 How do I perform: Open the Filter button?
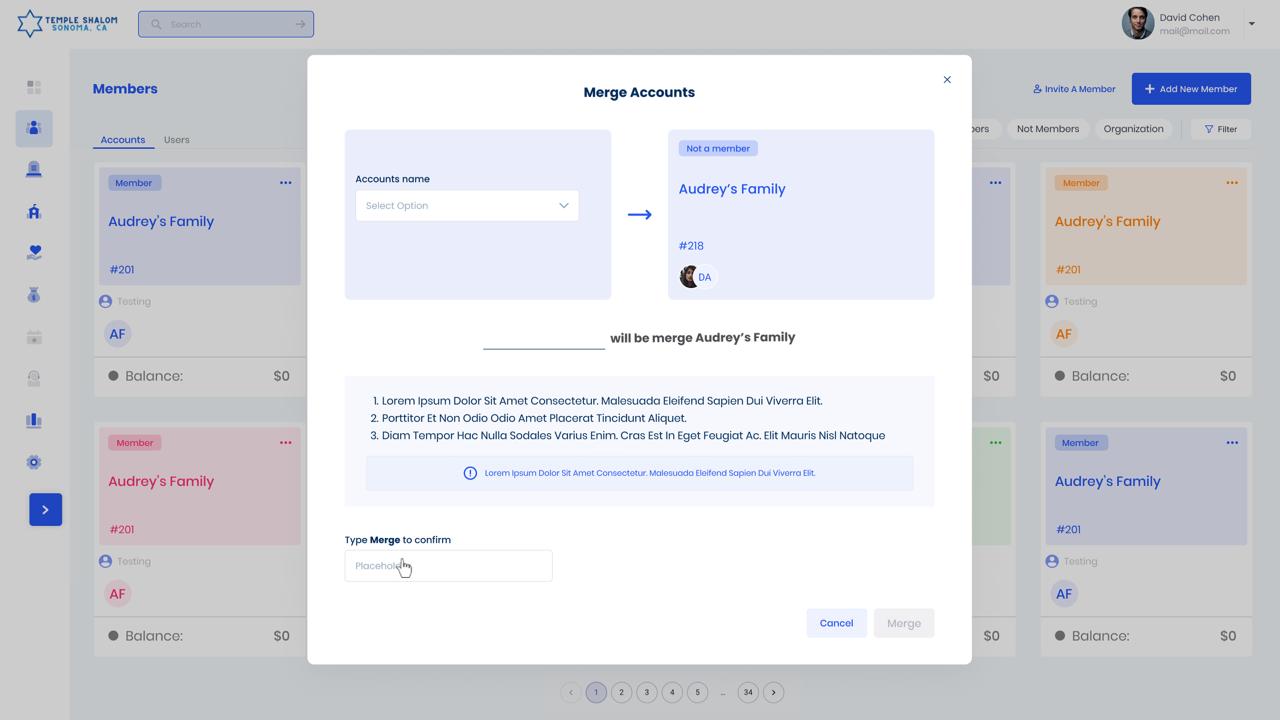[x=1220, y=129]
